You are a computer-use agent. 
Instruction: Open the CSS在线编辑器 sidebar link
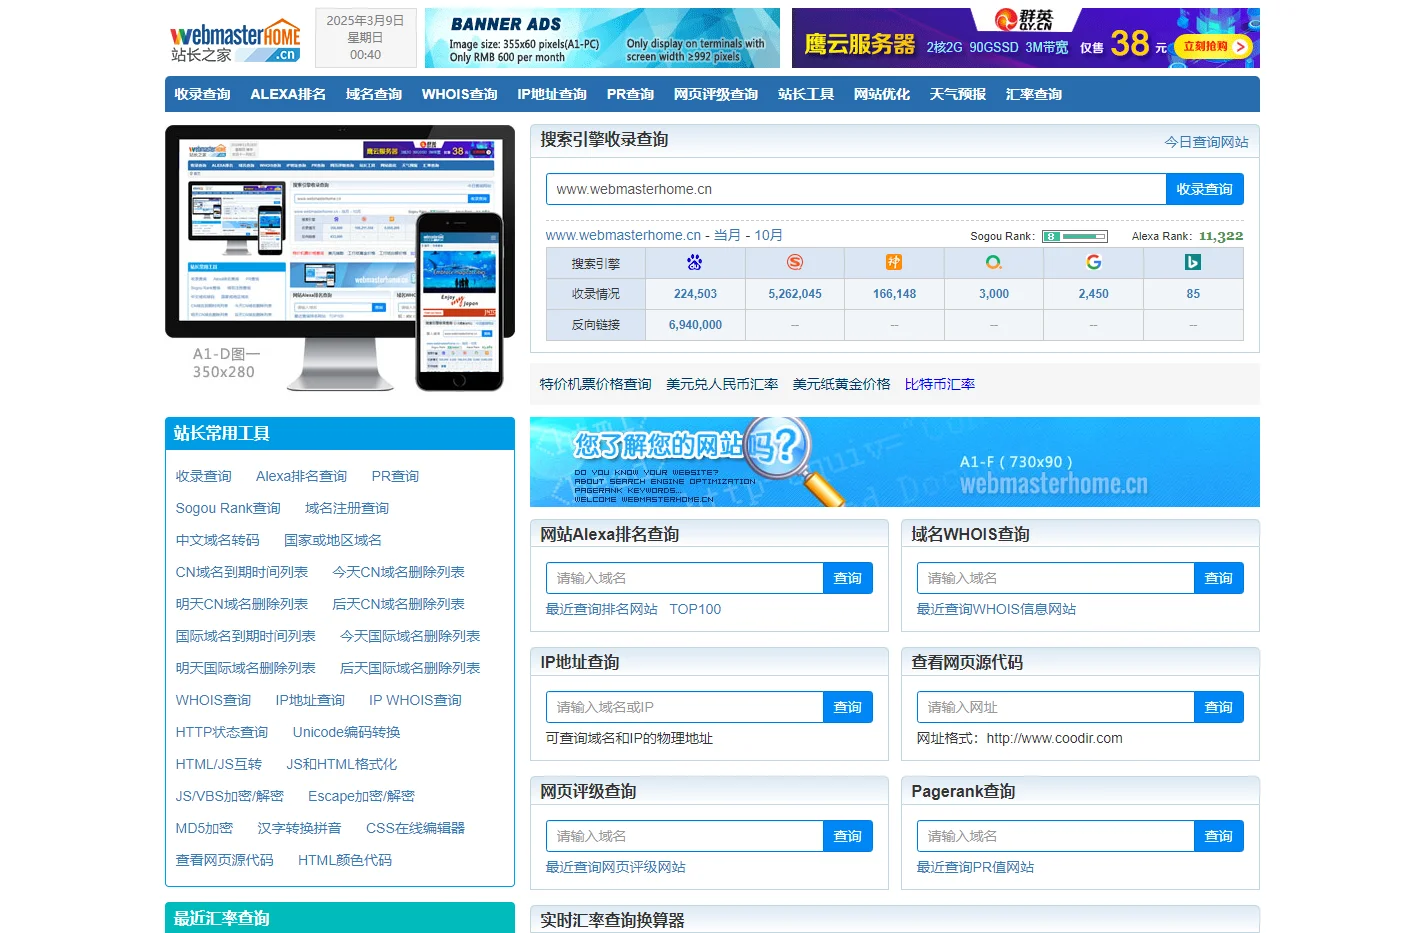(x=415, y=828)
